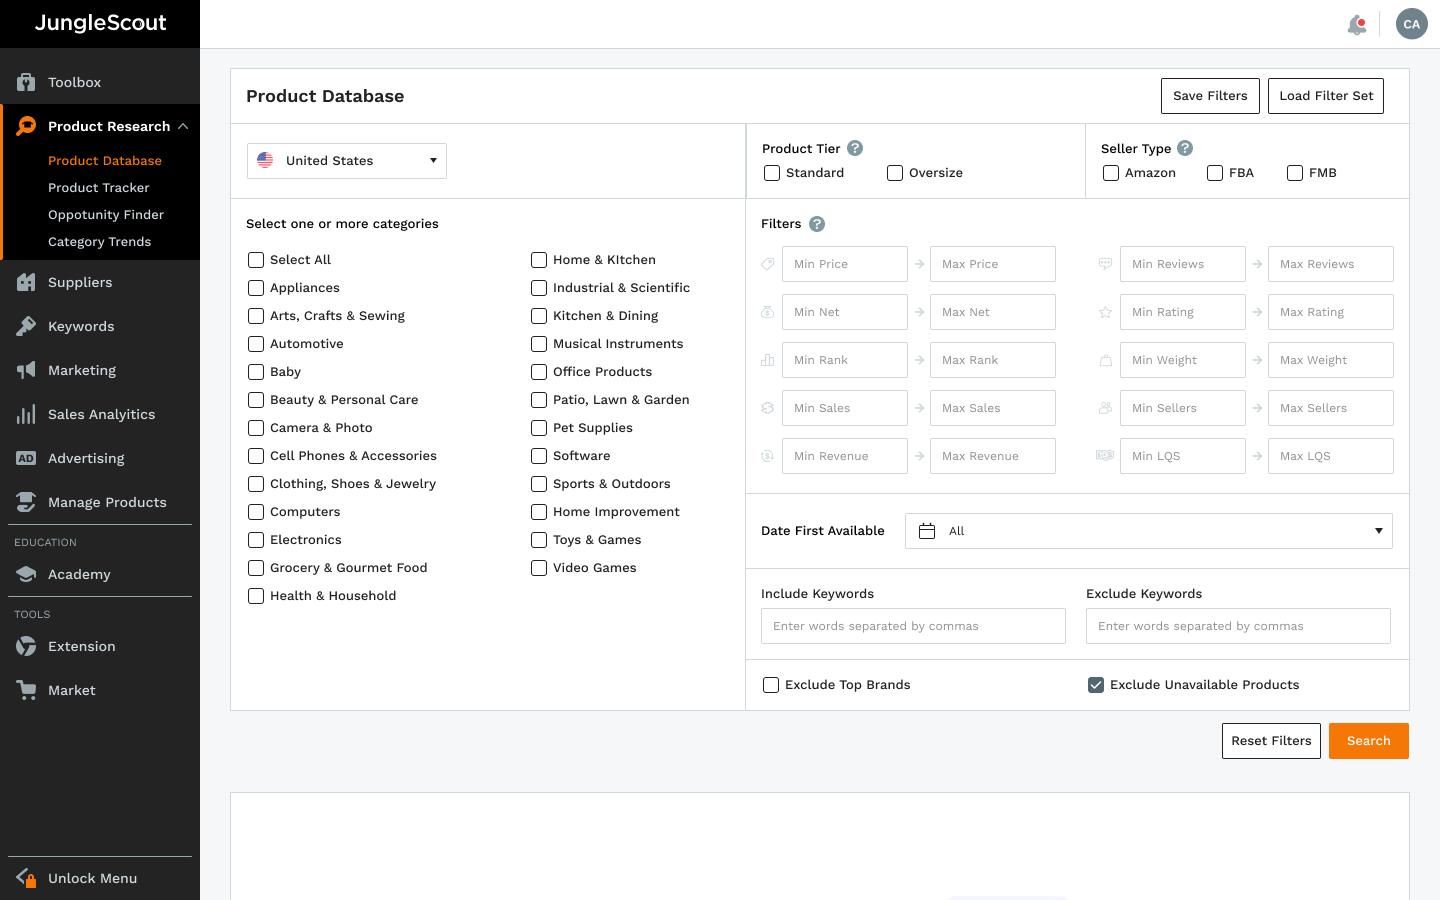Open Product Tracker in sidebar
1440x900 pixels.
pyautogui.click(x=99, y=188)
